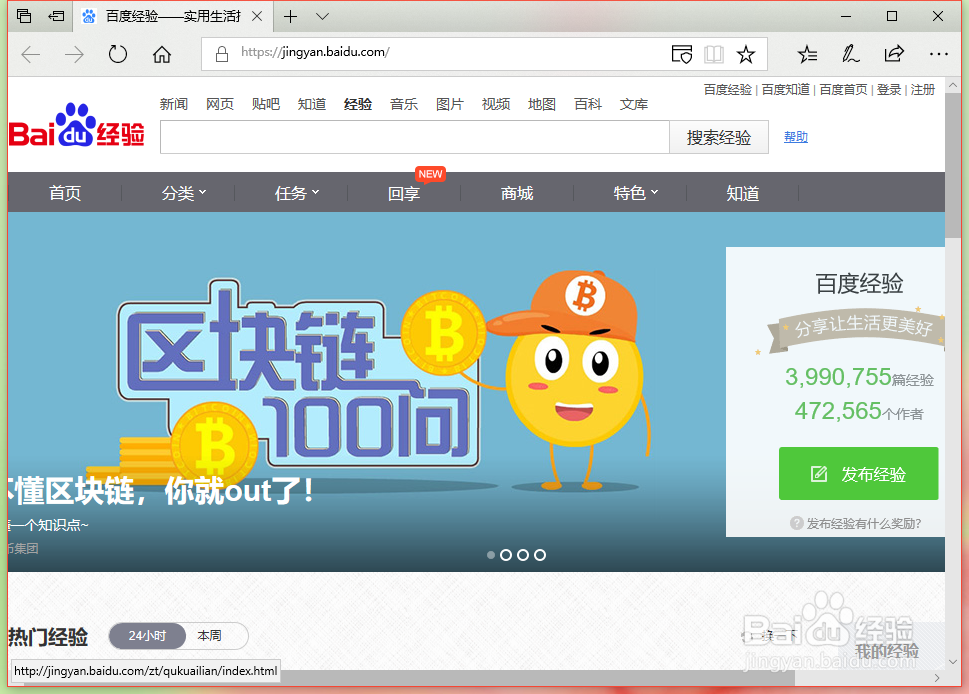Viewport: 969px width, 694px height.
Task: Select 首页 in the navigation bar
Action: pyautogui.click(x=65, y=193)
